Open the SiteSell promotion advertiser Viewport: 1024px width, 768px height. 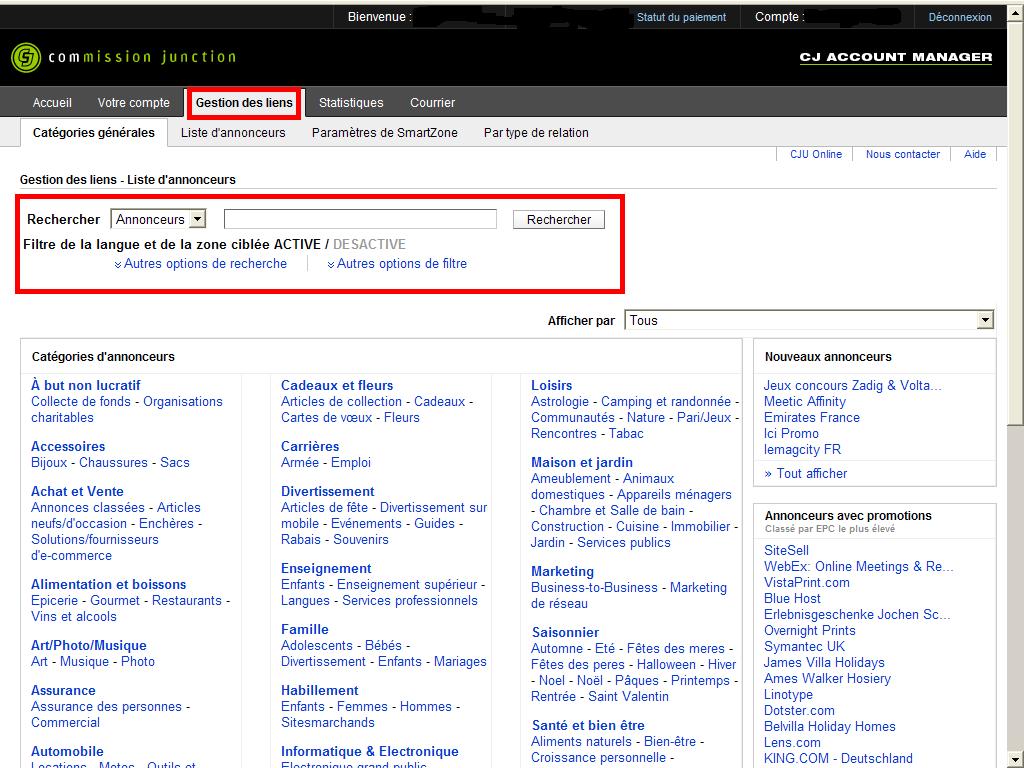786,551
